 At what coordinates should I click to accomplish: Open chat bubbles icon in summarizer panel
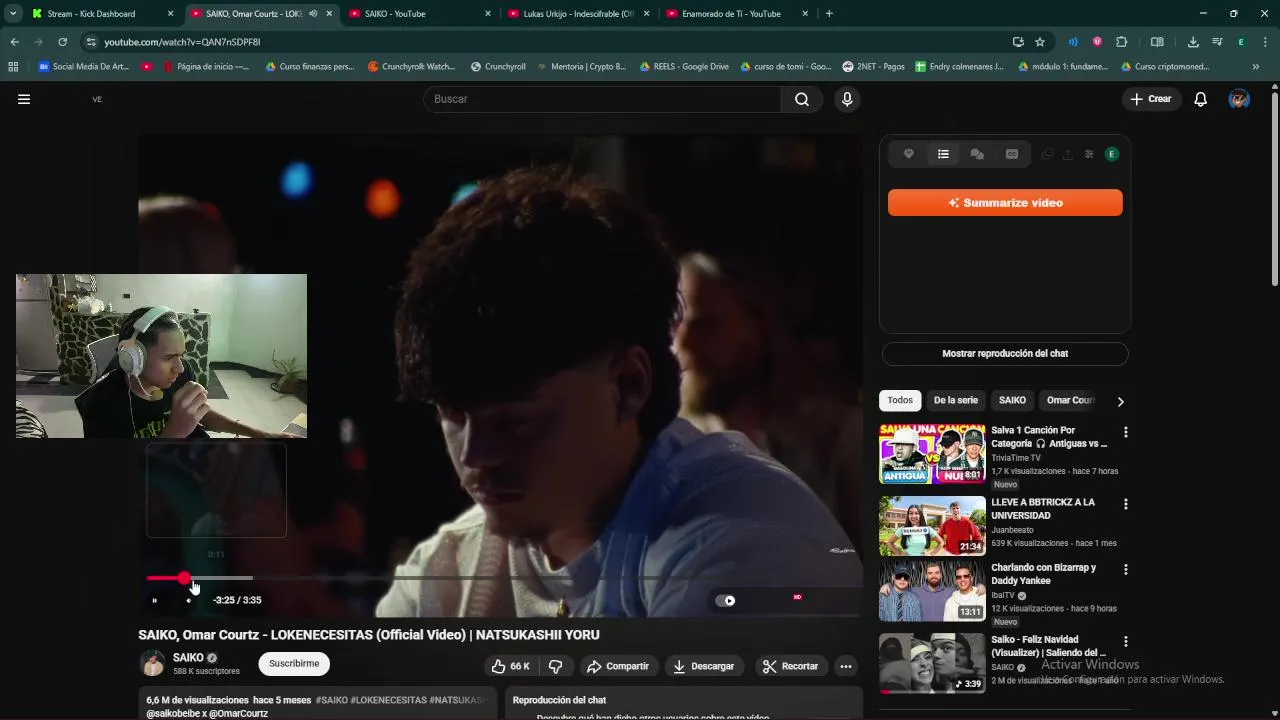(x=977, y=154)
